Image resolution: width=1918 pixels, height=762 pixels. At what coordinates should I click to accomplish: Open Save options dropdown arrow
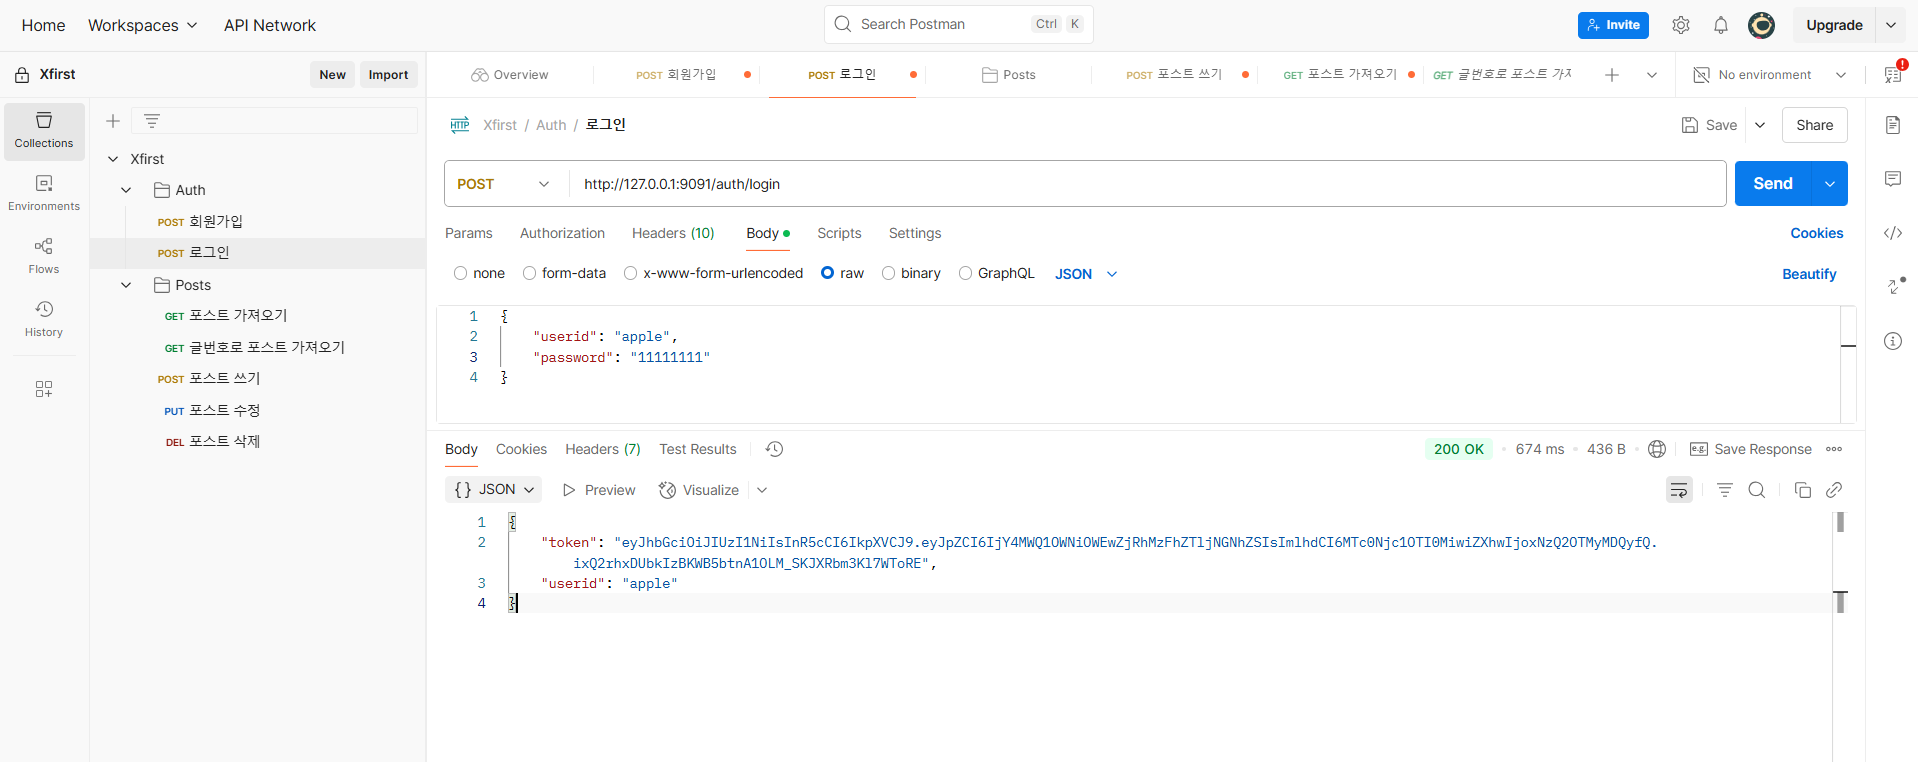1760,125
